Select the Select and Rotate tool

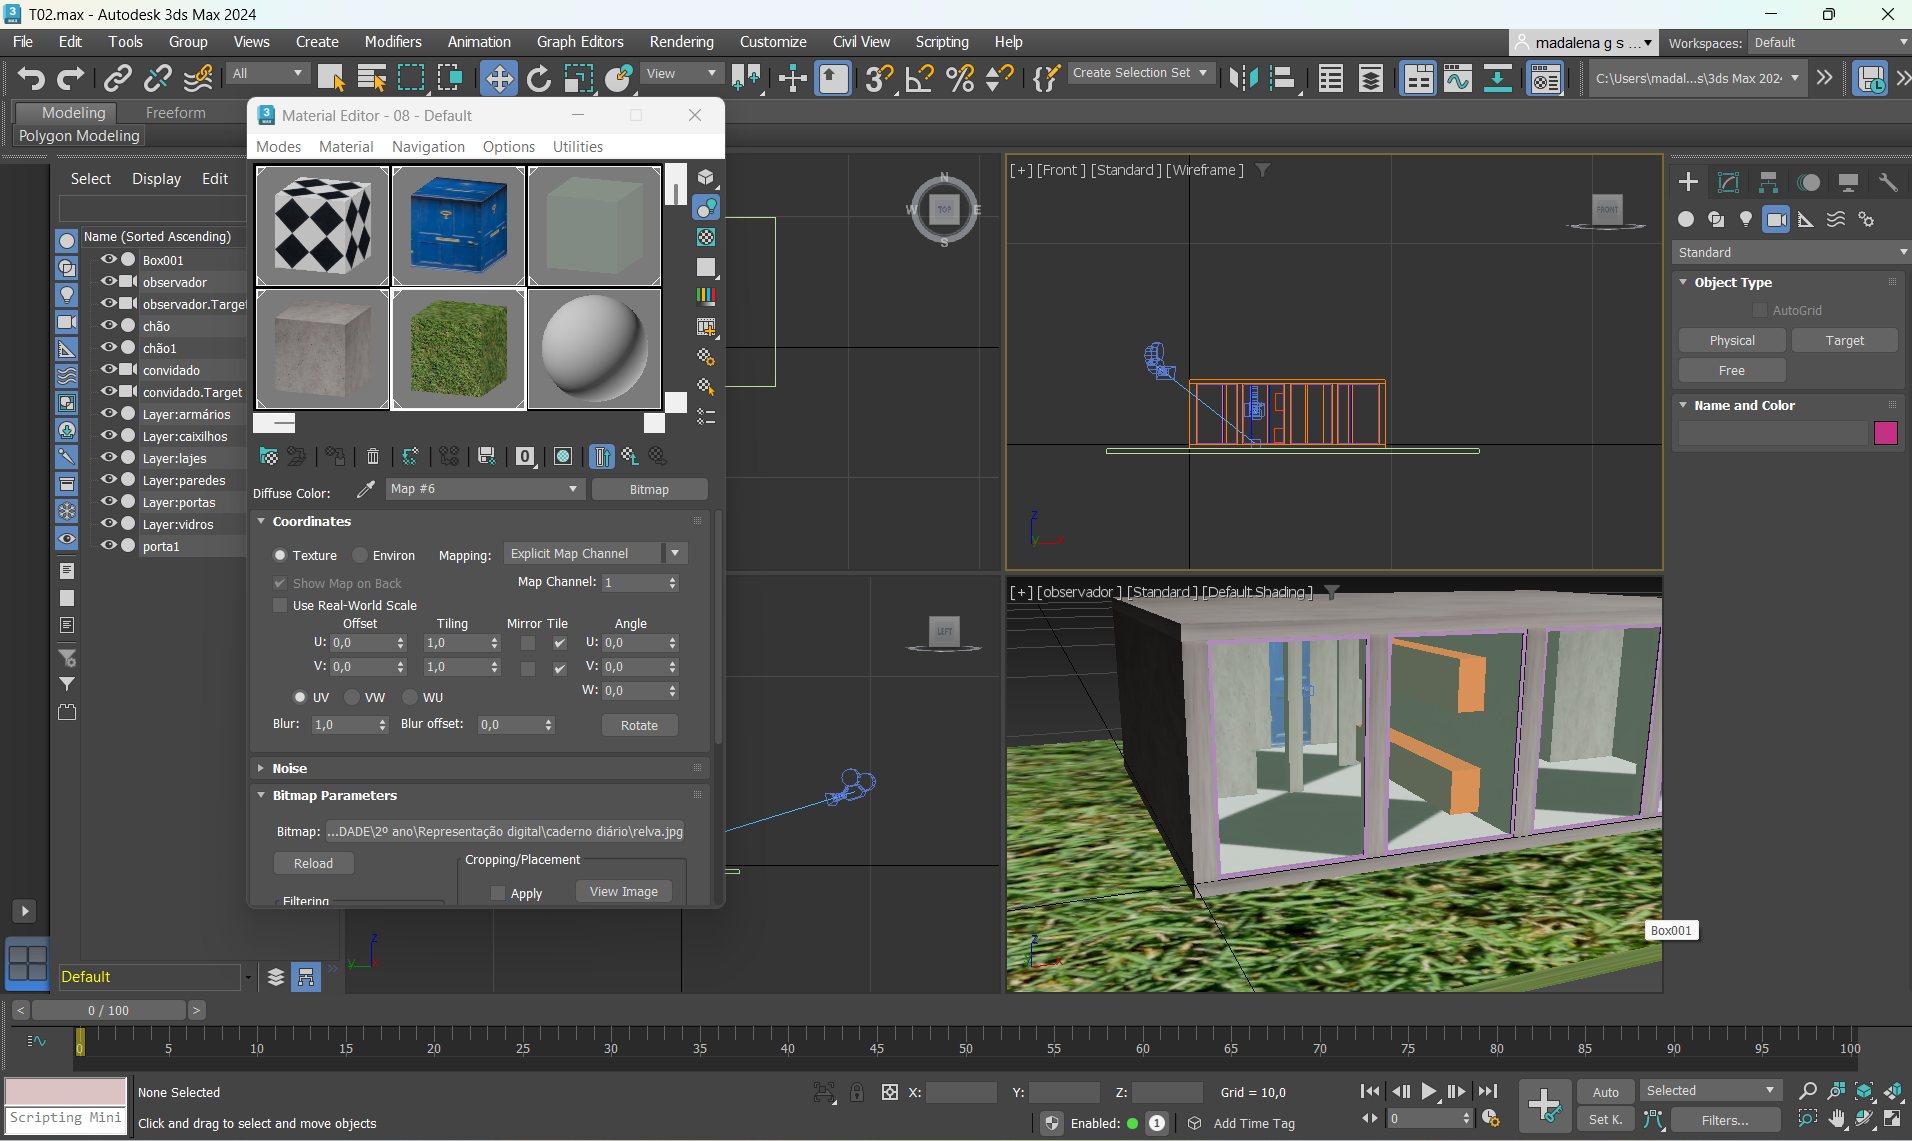click(x=538, y=78)
